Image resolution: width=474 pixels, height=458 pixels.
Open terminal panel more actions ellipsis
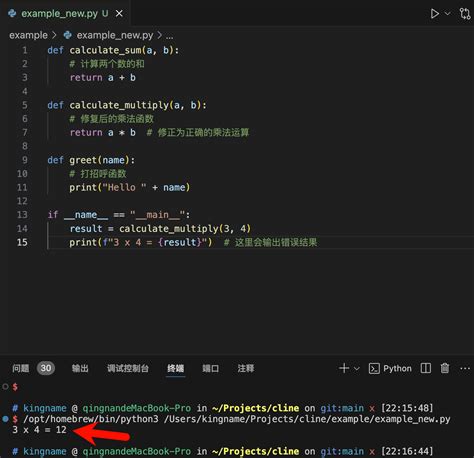click(465, 369)
